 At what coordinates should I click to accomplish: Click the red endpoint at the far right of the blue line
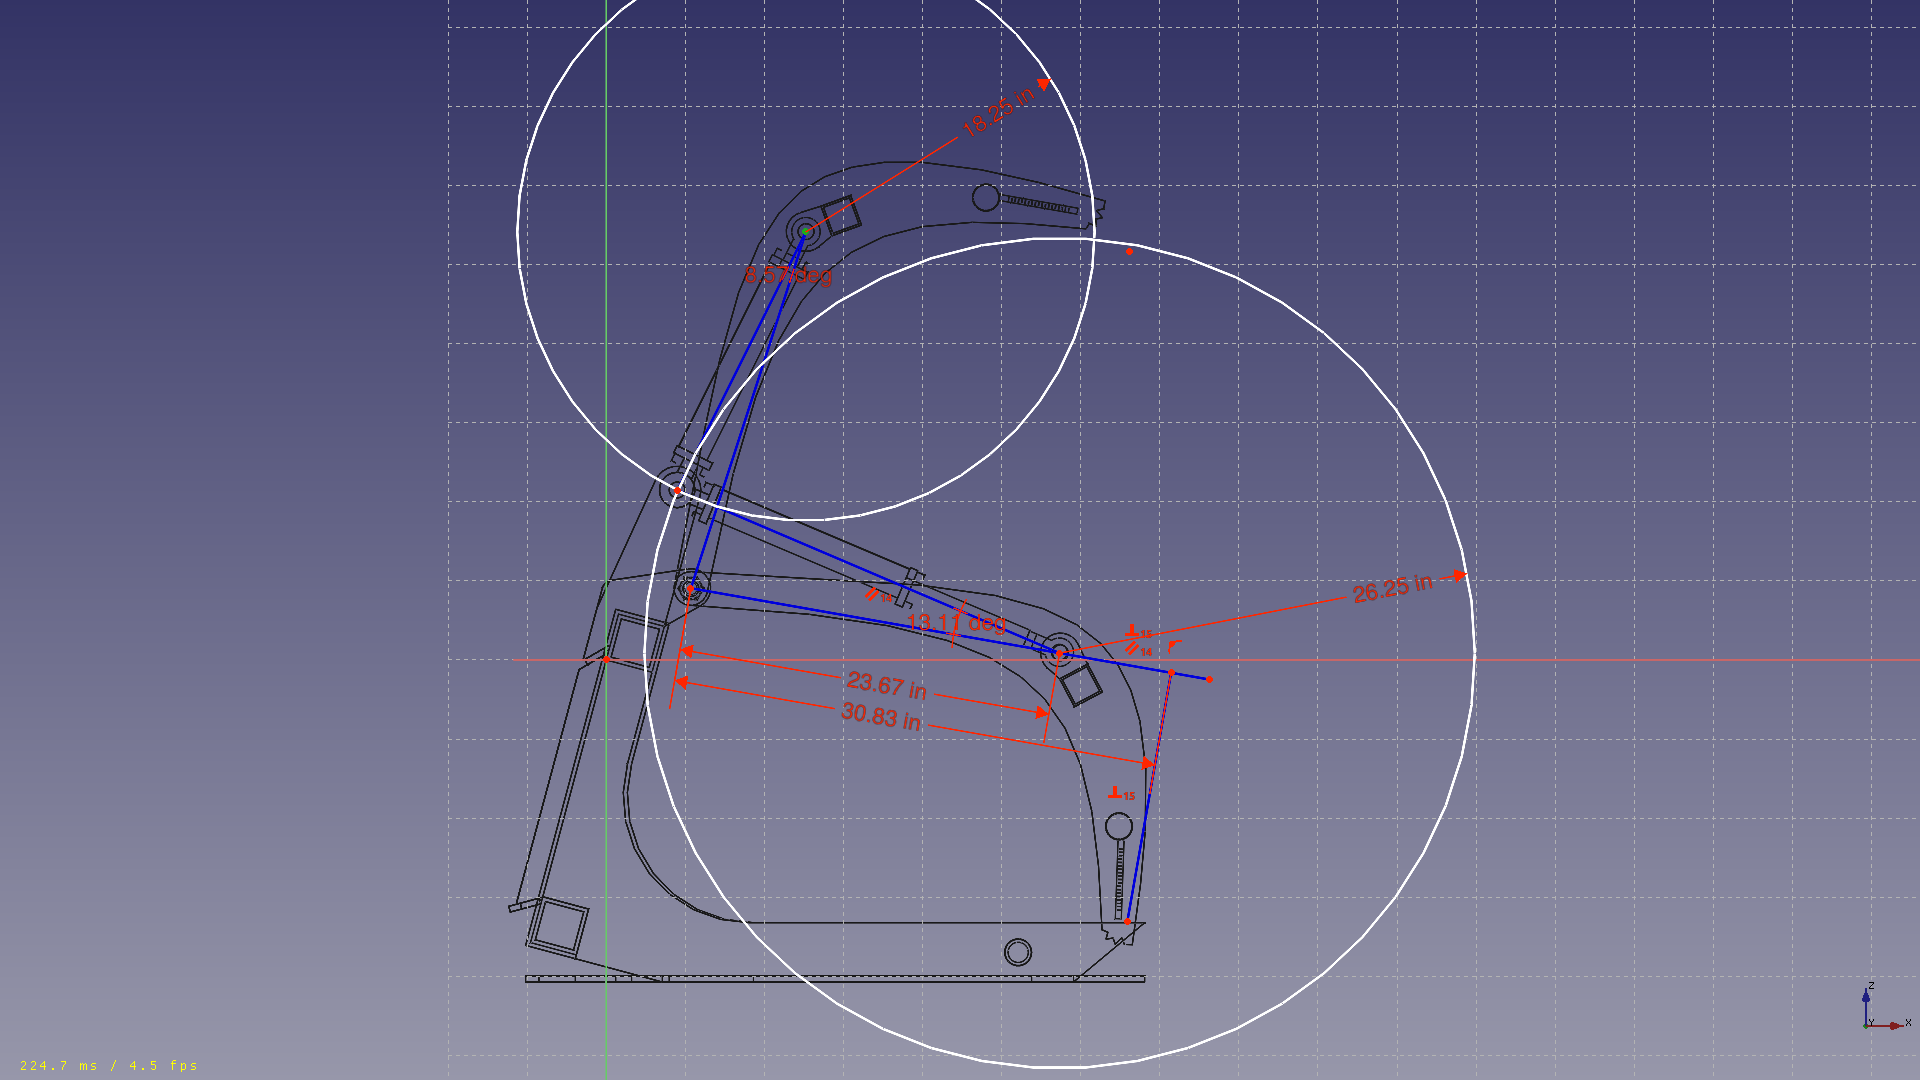click(1209, 679)
